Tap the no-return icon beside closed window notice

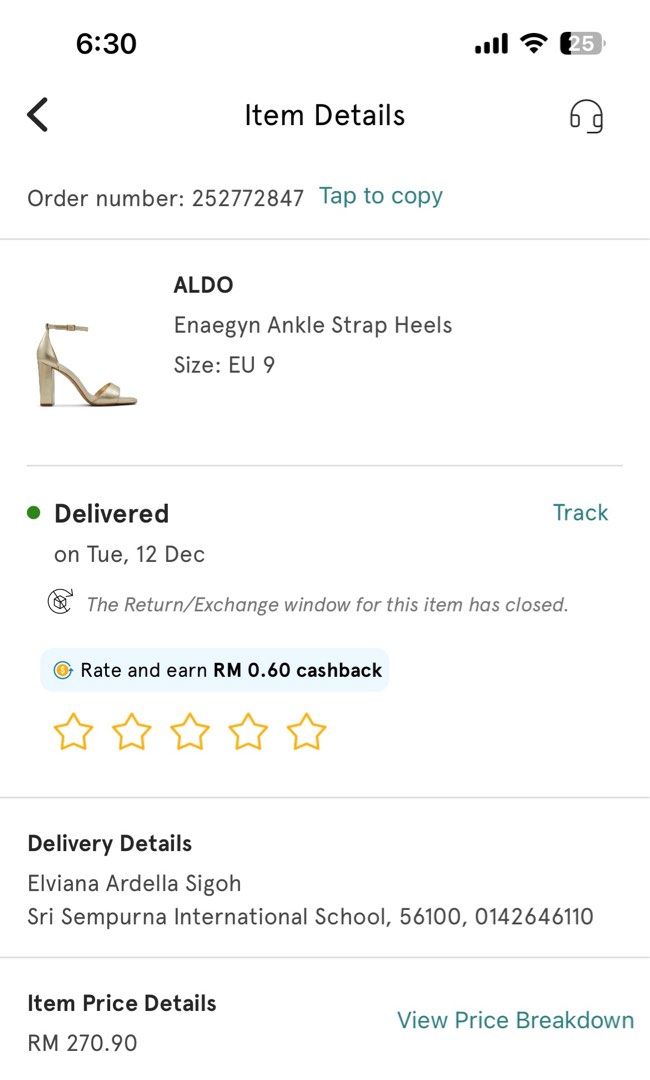(61, 601)
